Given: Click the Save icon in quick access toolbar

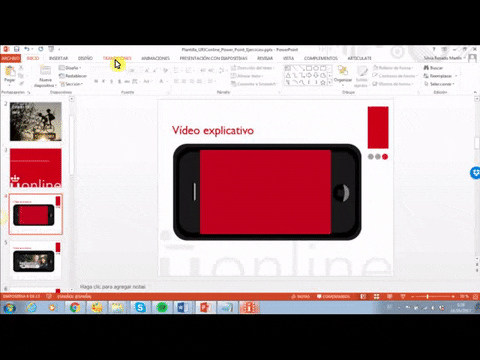Looking at the screenshot, I should click(x=17, y=49).
